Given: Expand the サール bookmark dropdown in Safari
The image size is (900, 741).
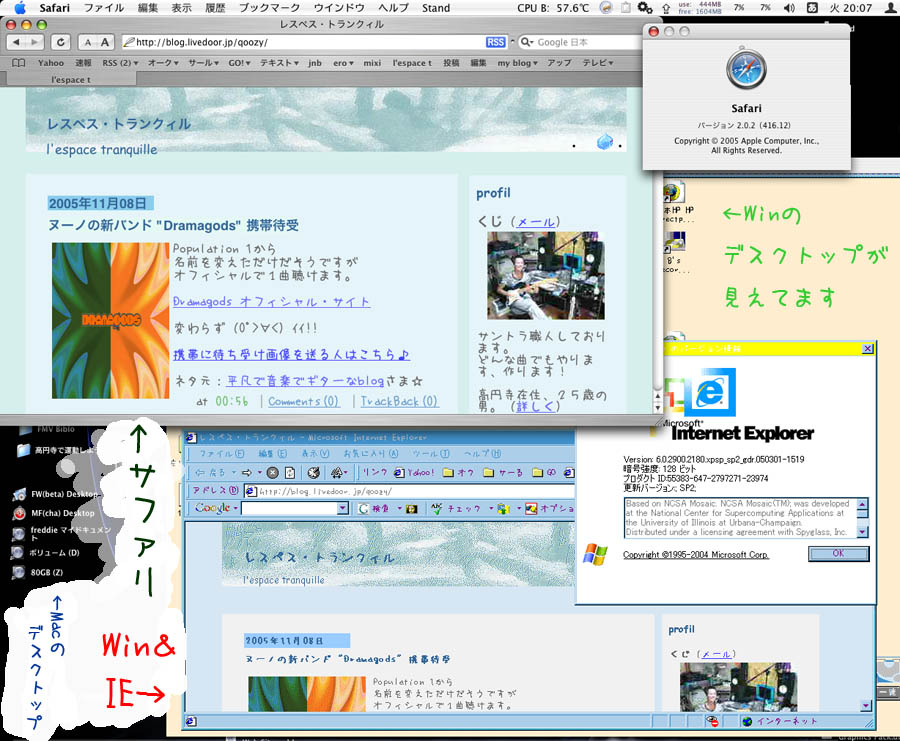Looking at the screenshot, I should click(x=204, y=63).
